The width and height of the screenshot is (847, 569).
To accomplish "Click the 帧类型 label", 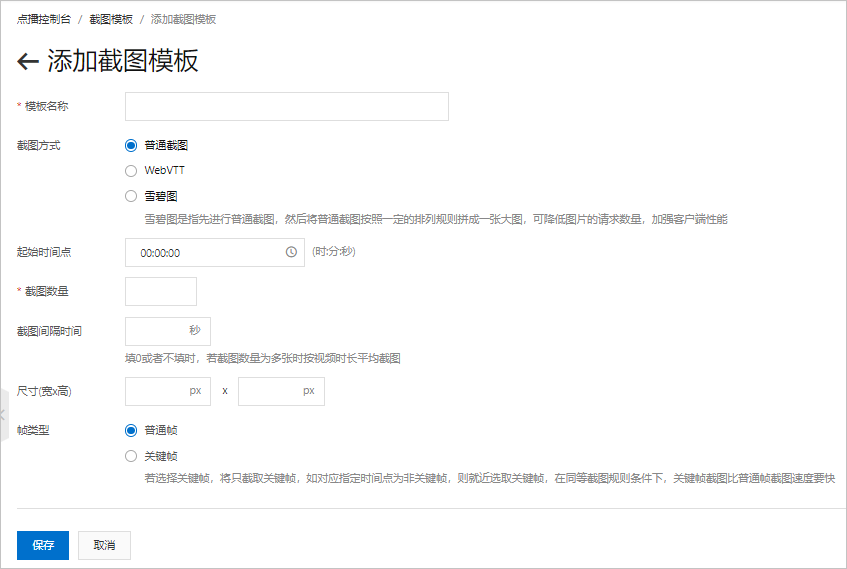I will pyautogui.click(x=33, y=431).
